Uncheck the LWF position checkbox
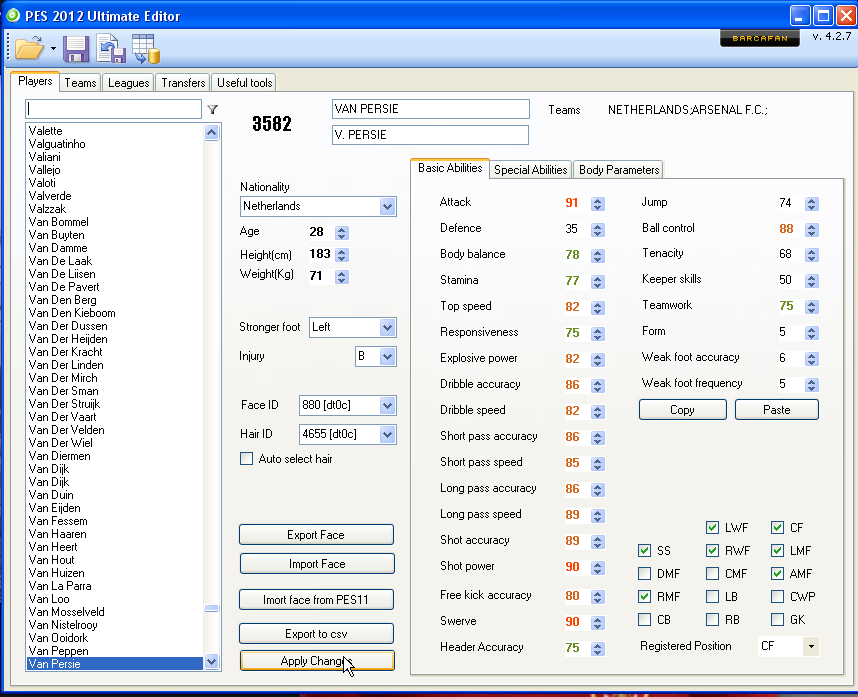The image size is (858, 697). point(712,527)
